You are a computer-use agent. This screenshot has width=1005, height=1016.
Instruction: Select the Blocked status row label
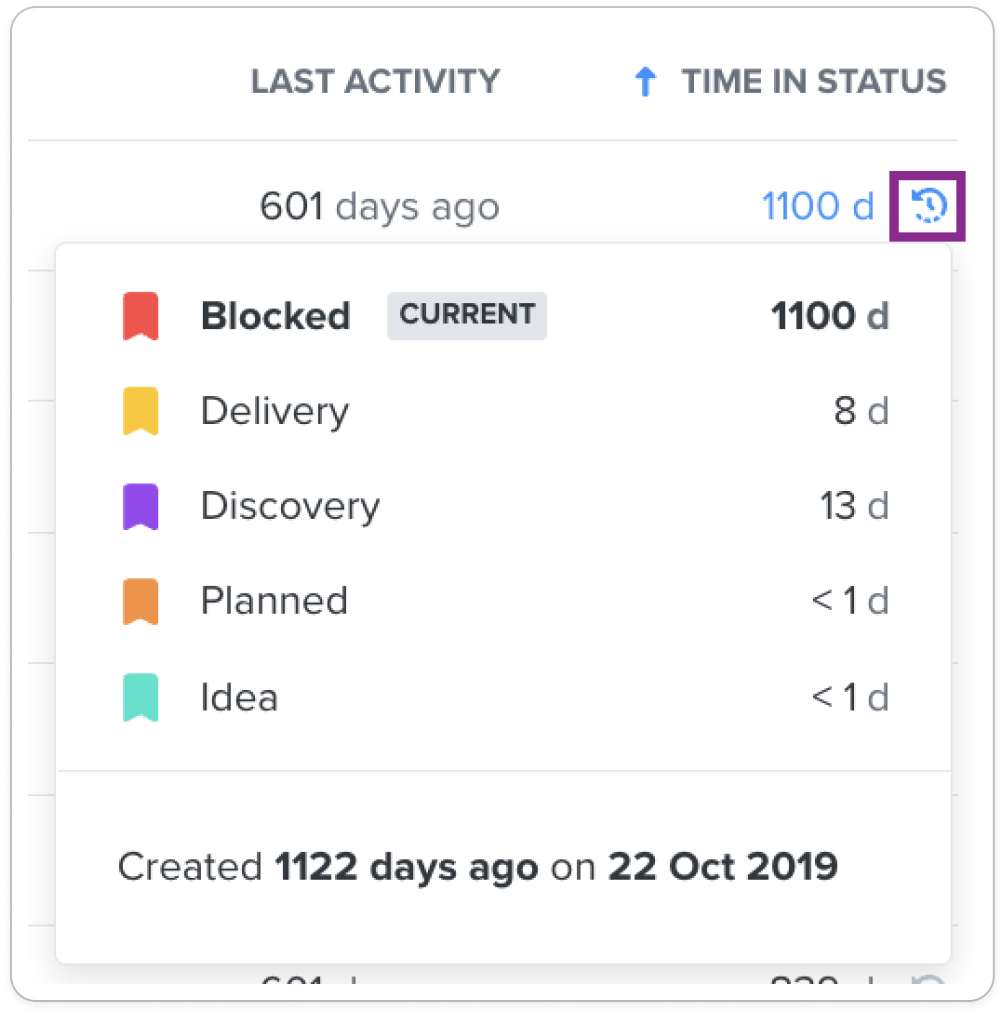coord(275,316)
